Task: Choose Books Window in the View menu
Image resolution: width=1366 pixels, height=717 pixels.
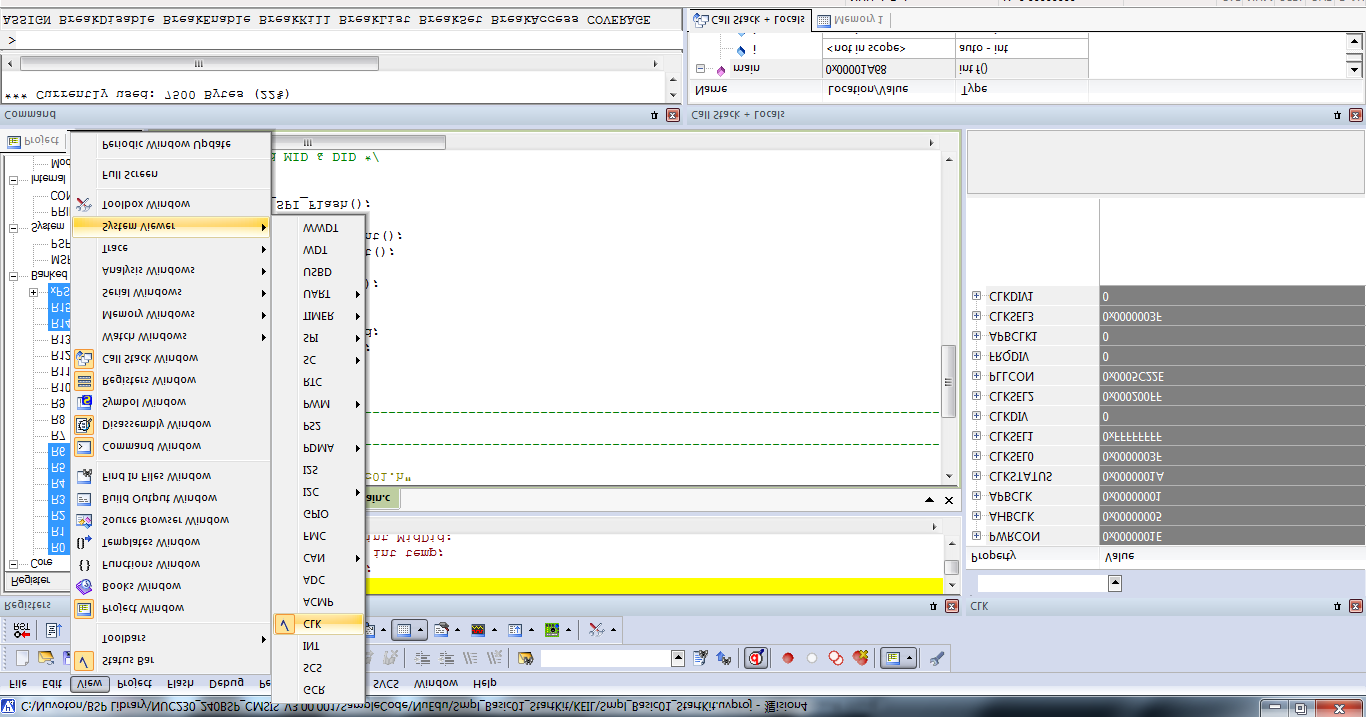Action: [142, 586]
